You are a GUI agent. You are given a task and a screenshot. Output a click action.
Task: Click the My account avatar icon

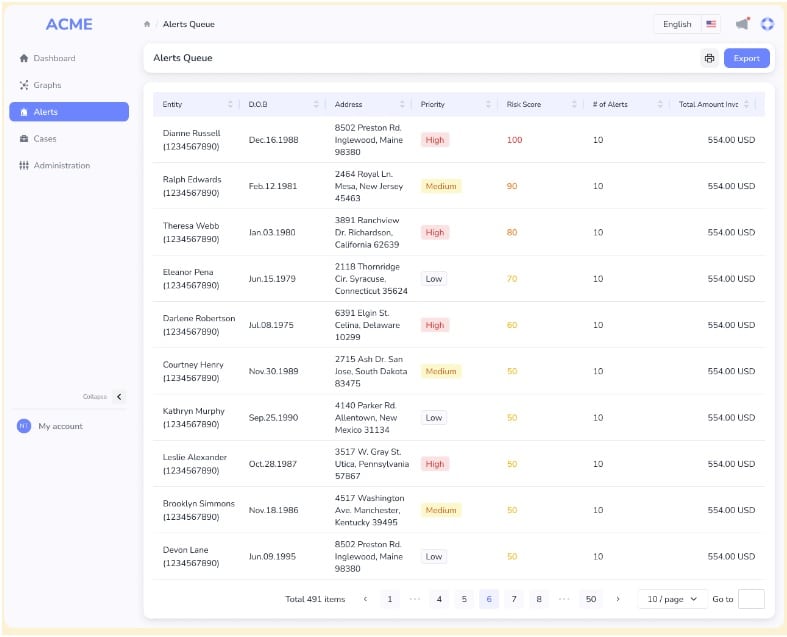coord(24,426)
